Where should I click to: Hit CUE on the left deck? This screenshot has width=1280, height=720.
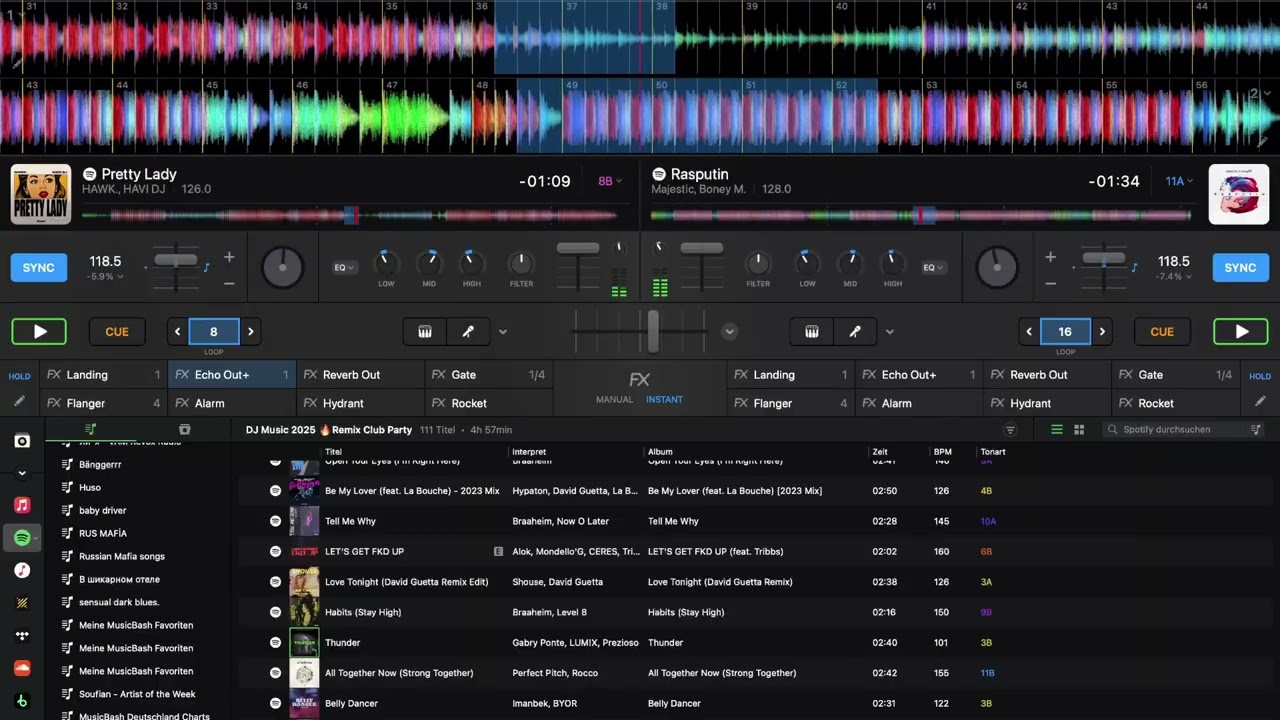[117, 332]
